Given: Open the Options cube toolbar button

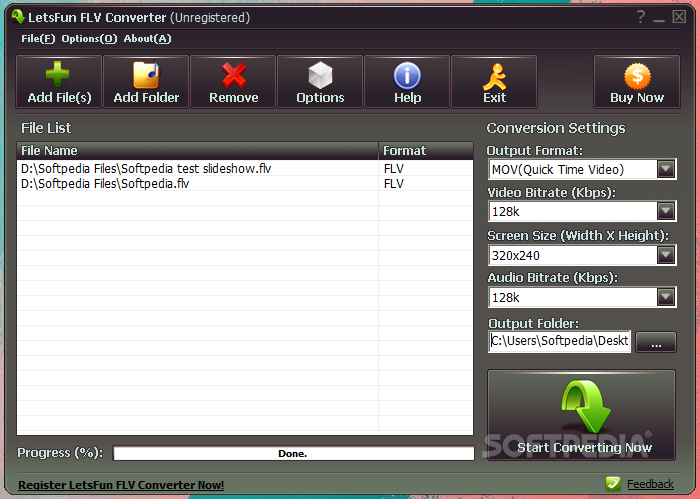Looking at the screenshot, I should [320, 82].
